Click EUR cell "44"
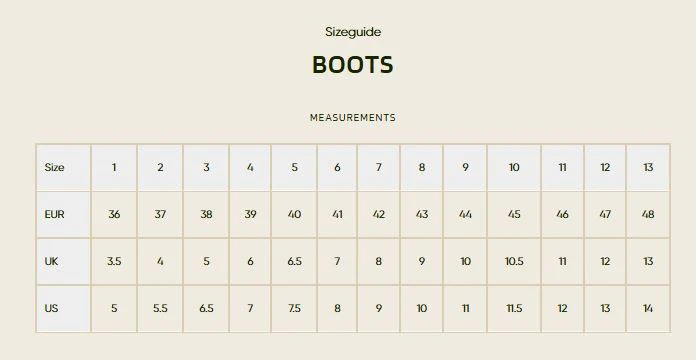 point(465,214)
